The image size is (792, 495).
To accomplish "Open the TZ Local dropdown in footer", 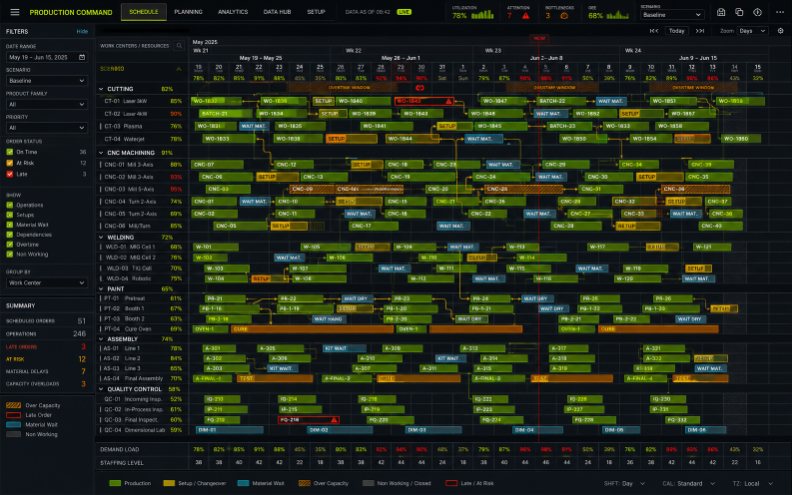I will [x=753, y=483].
